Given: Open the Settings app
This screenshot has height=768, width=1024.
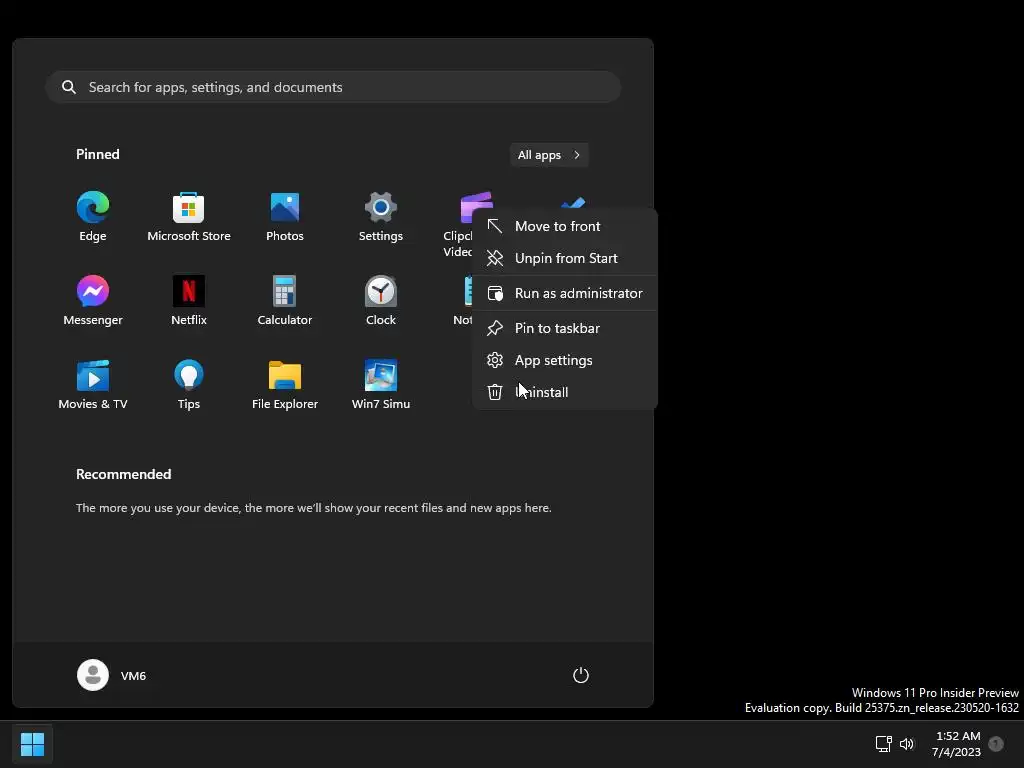Looking at the screenshot, I should (x=381, y=217).
